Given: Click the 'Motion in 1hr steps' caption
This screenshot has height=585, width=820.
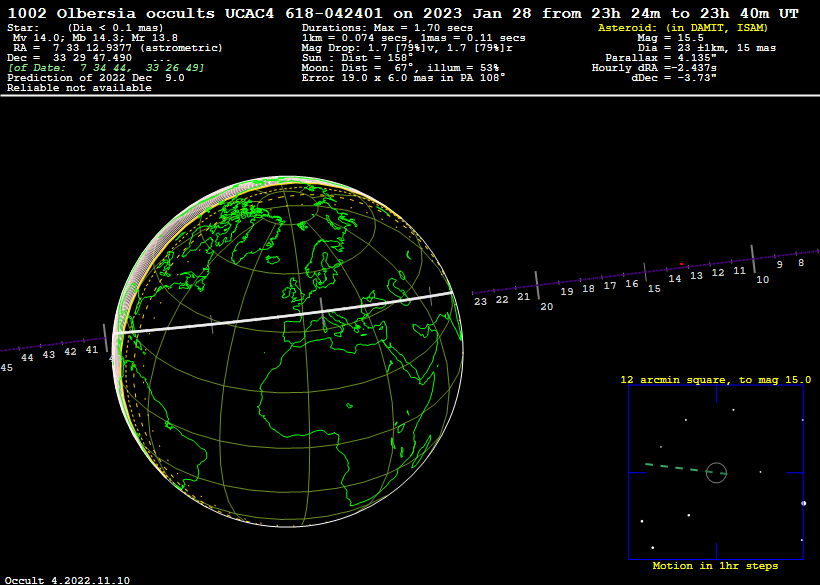Looking at the screenshot, I should [x=715, y=566].
